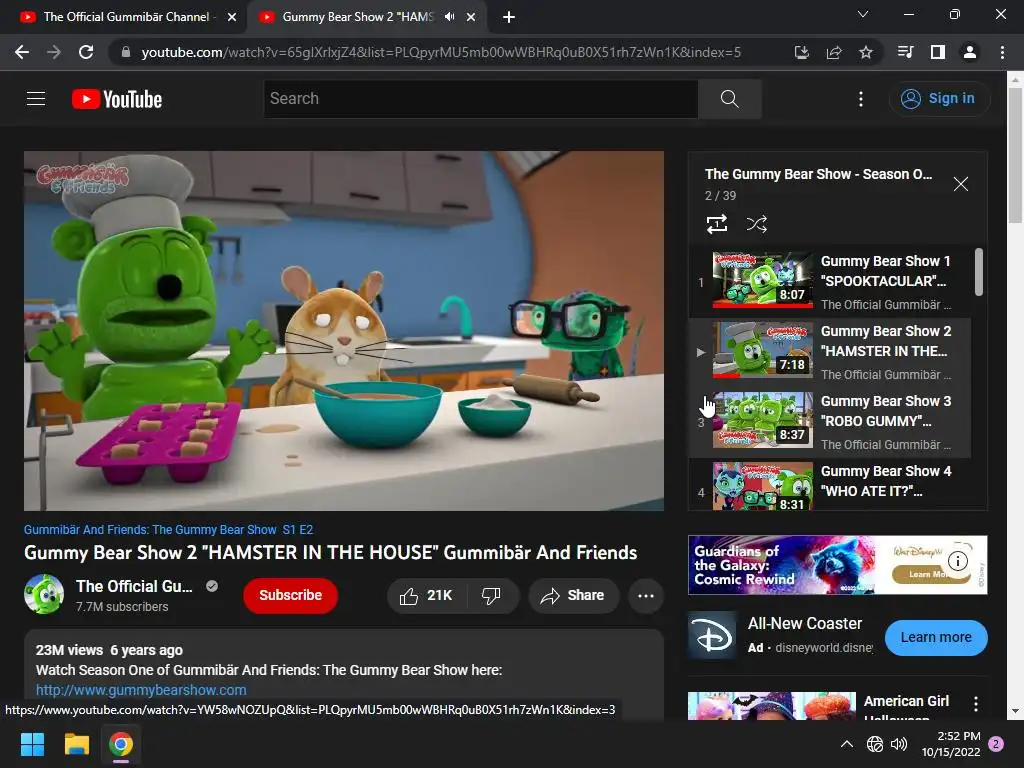Open a new browser tab
This screenshot has width=1024, height=768.
509,17
